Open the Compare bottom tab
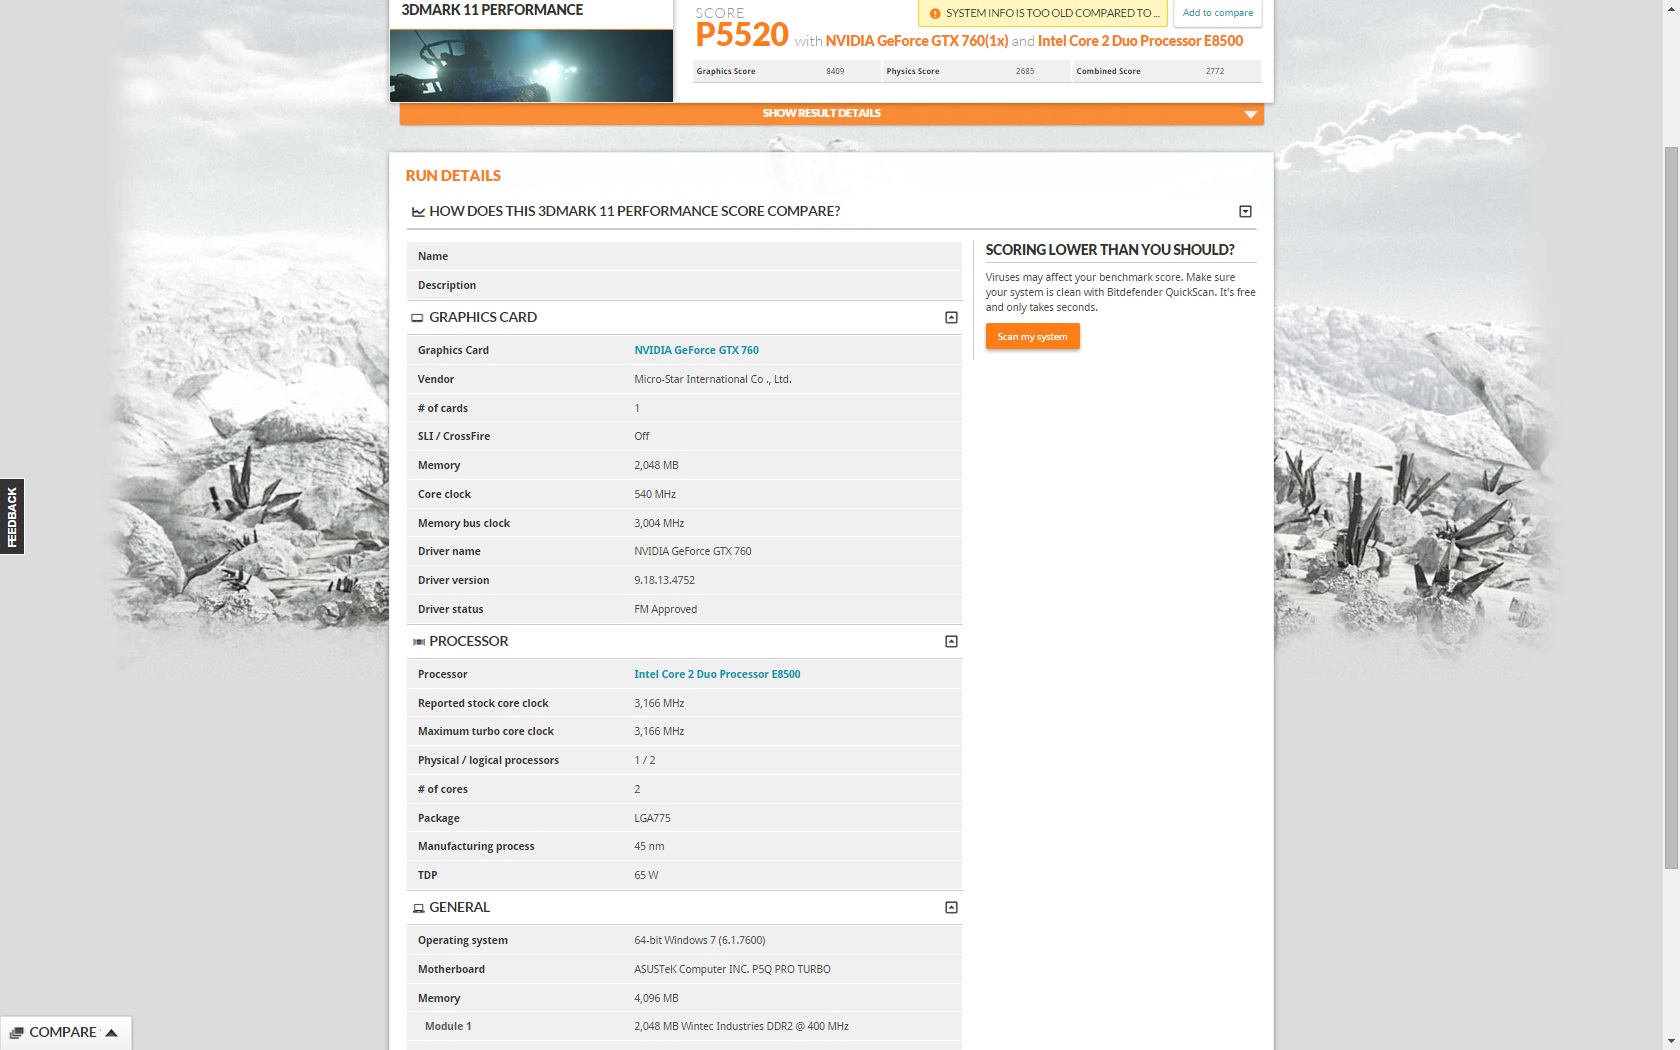 tap(65, 1033)
